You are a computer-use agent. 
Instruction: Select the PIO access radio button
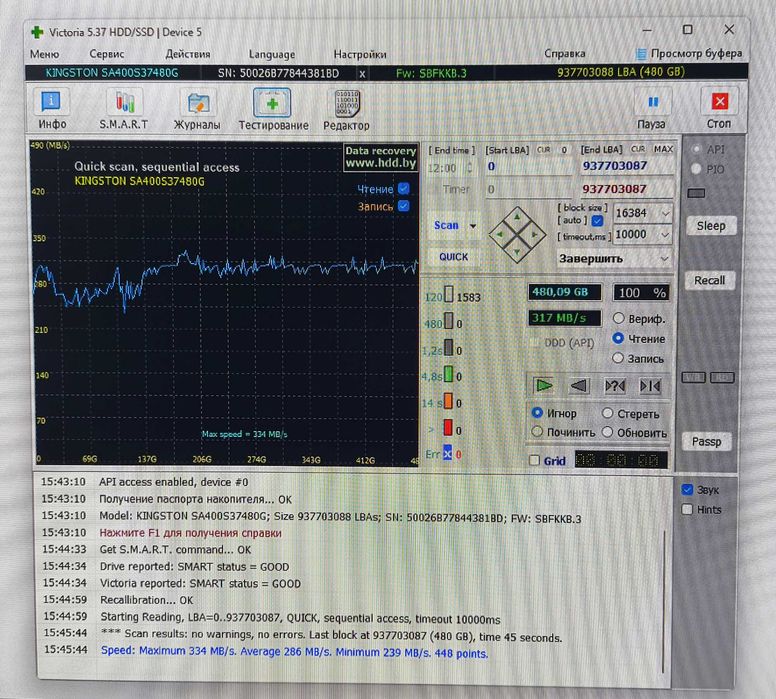click(697, 169)
